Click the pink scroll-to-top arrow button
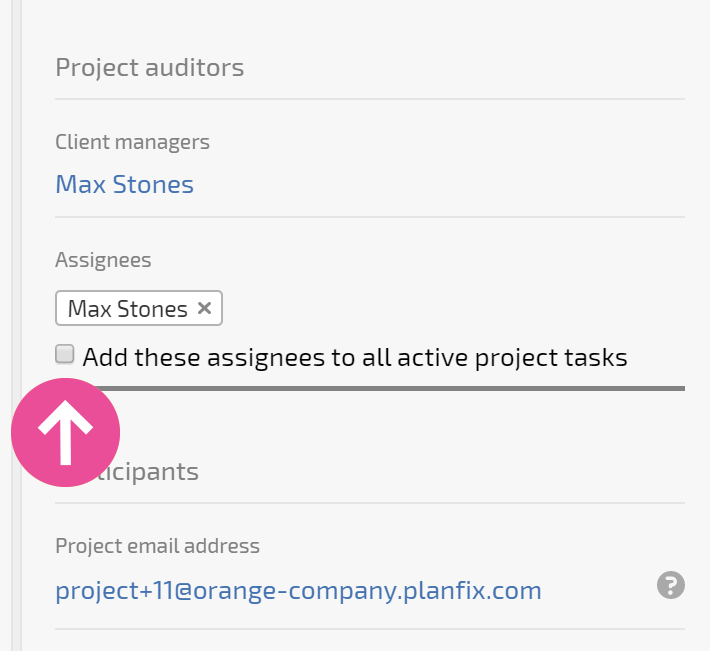The image size is (710, 651). click(x=66, y=432)
